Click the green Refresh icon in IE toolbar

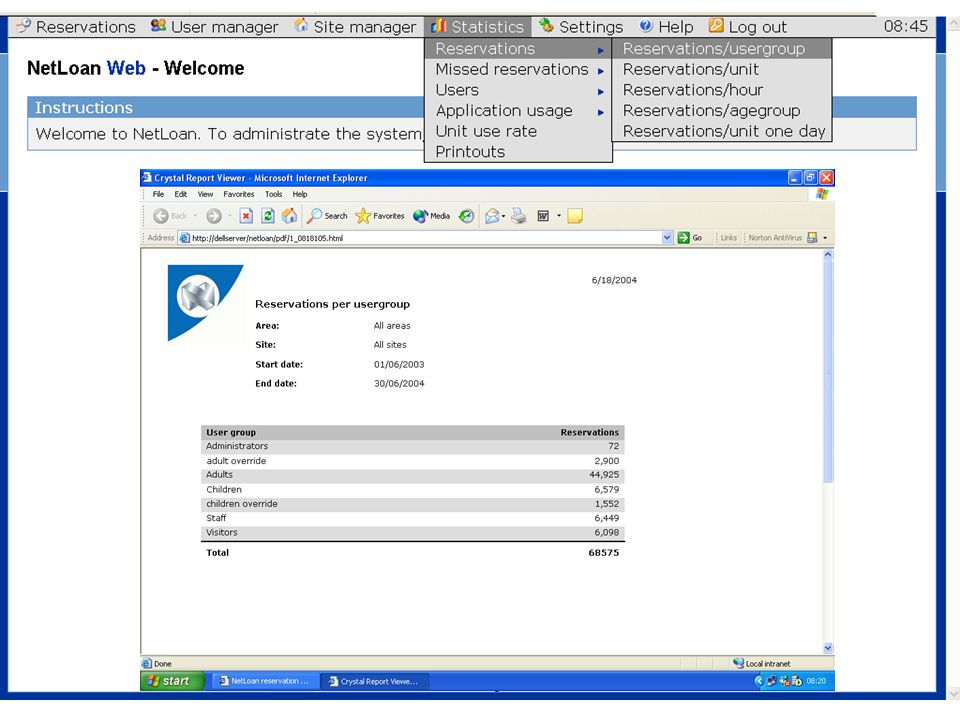coord(268,216)
